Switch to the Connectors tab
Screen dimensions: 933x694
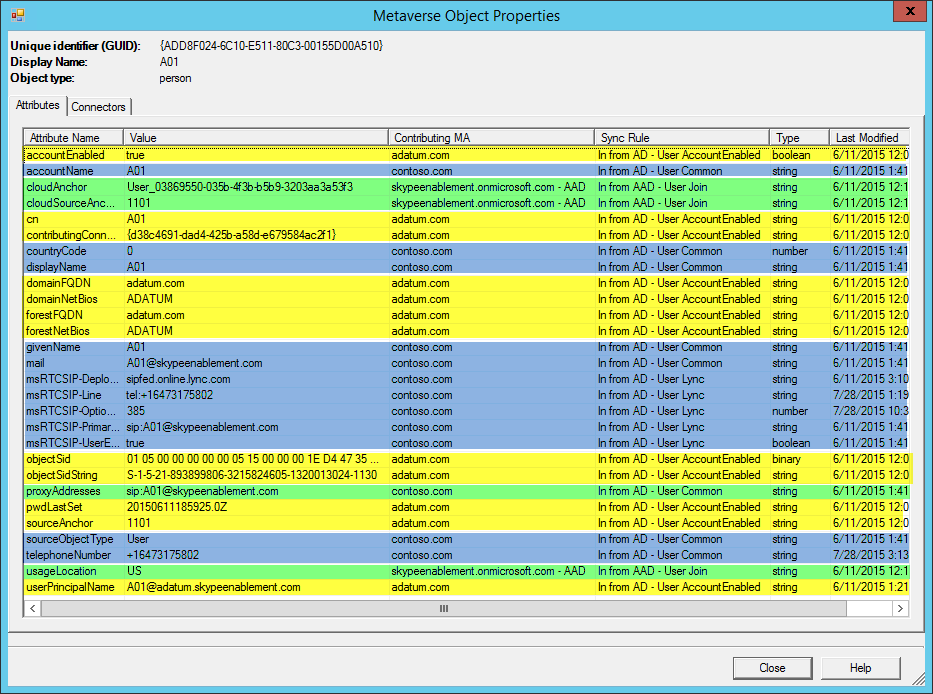pyautogui.click(x=99, y=107)
